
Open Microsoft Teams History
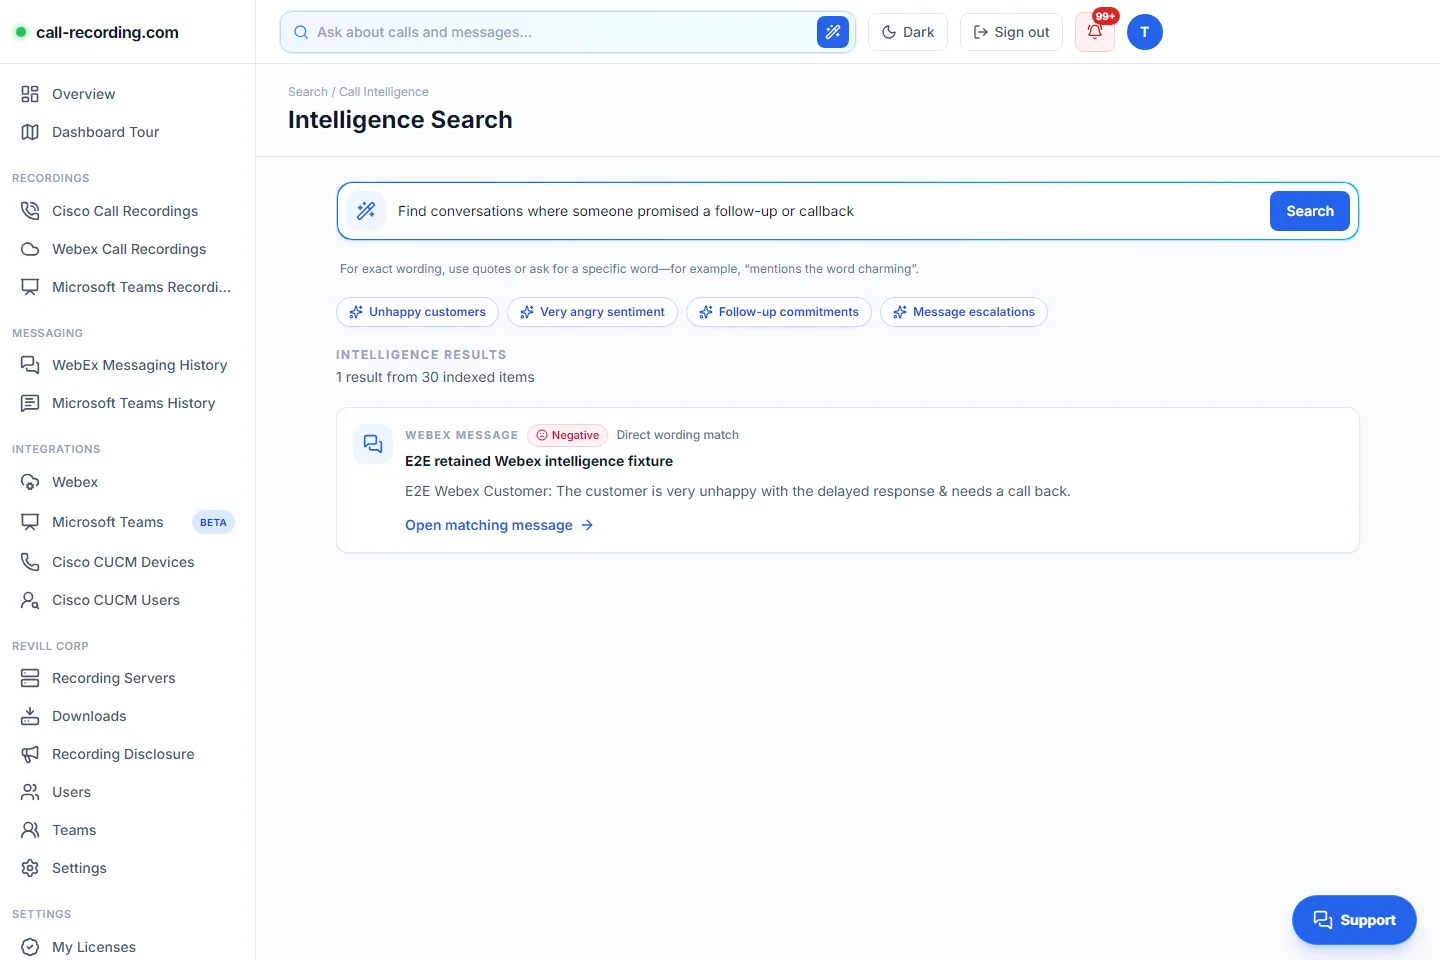127,403
